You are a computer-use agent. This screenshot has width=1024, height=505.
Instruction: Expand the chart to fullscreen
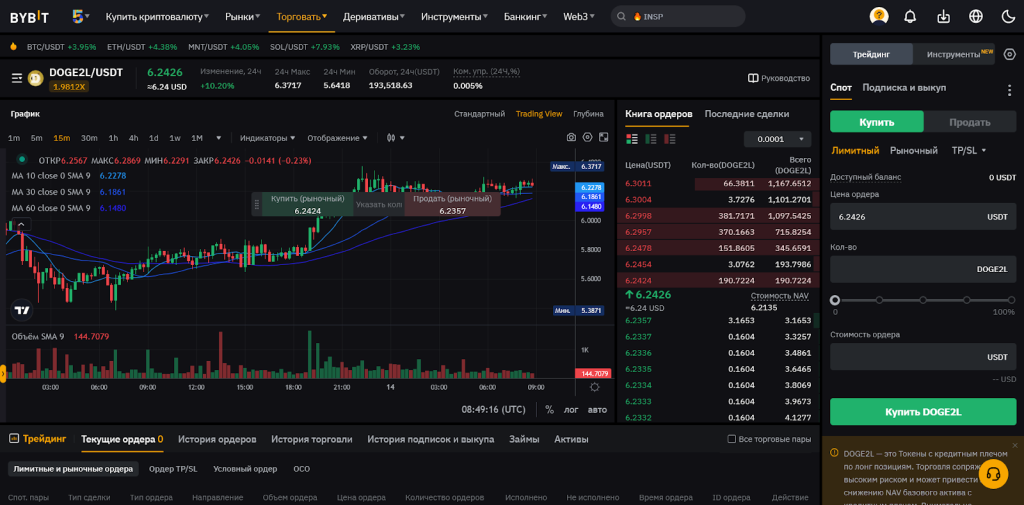(603, 137)
